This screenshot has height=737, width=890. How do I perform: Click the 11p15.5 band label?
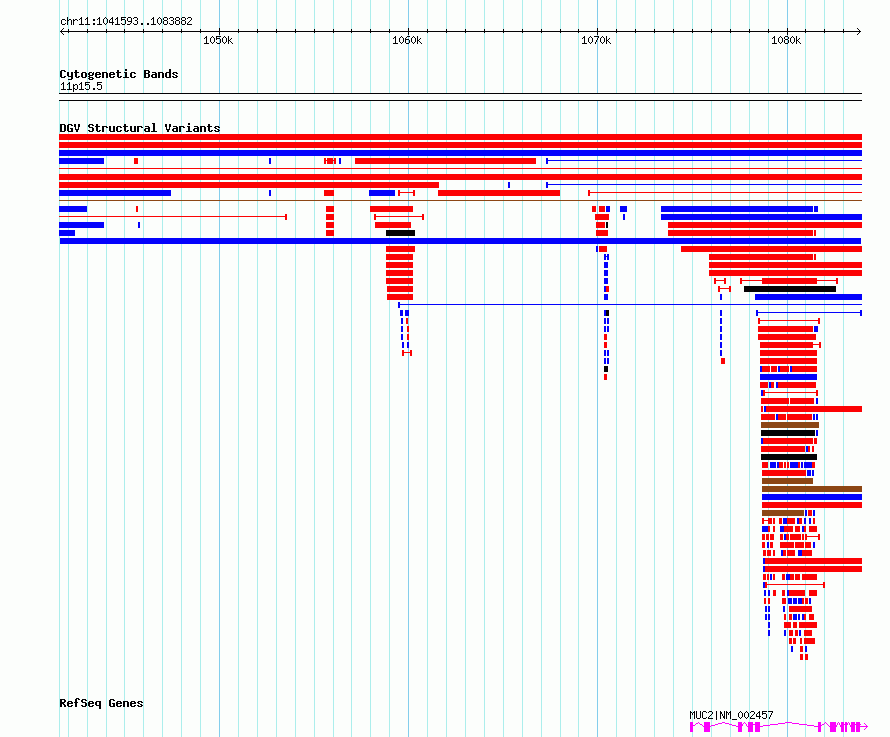[81, 86]
